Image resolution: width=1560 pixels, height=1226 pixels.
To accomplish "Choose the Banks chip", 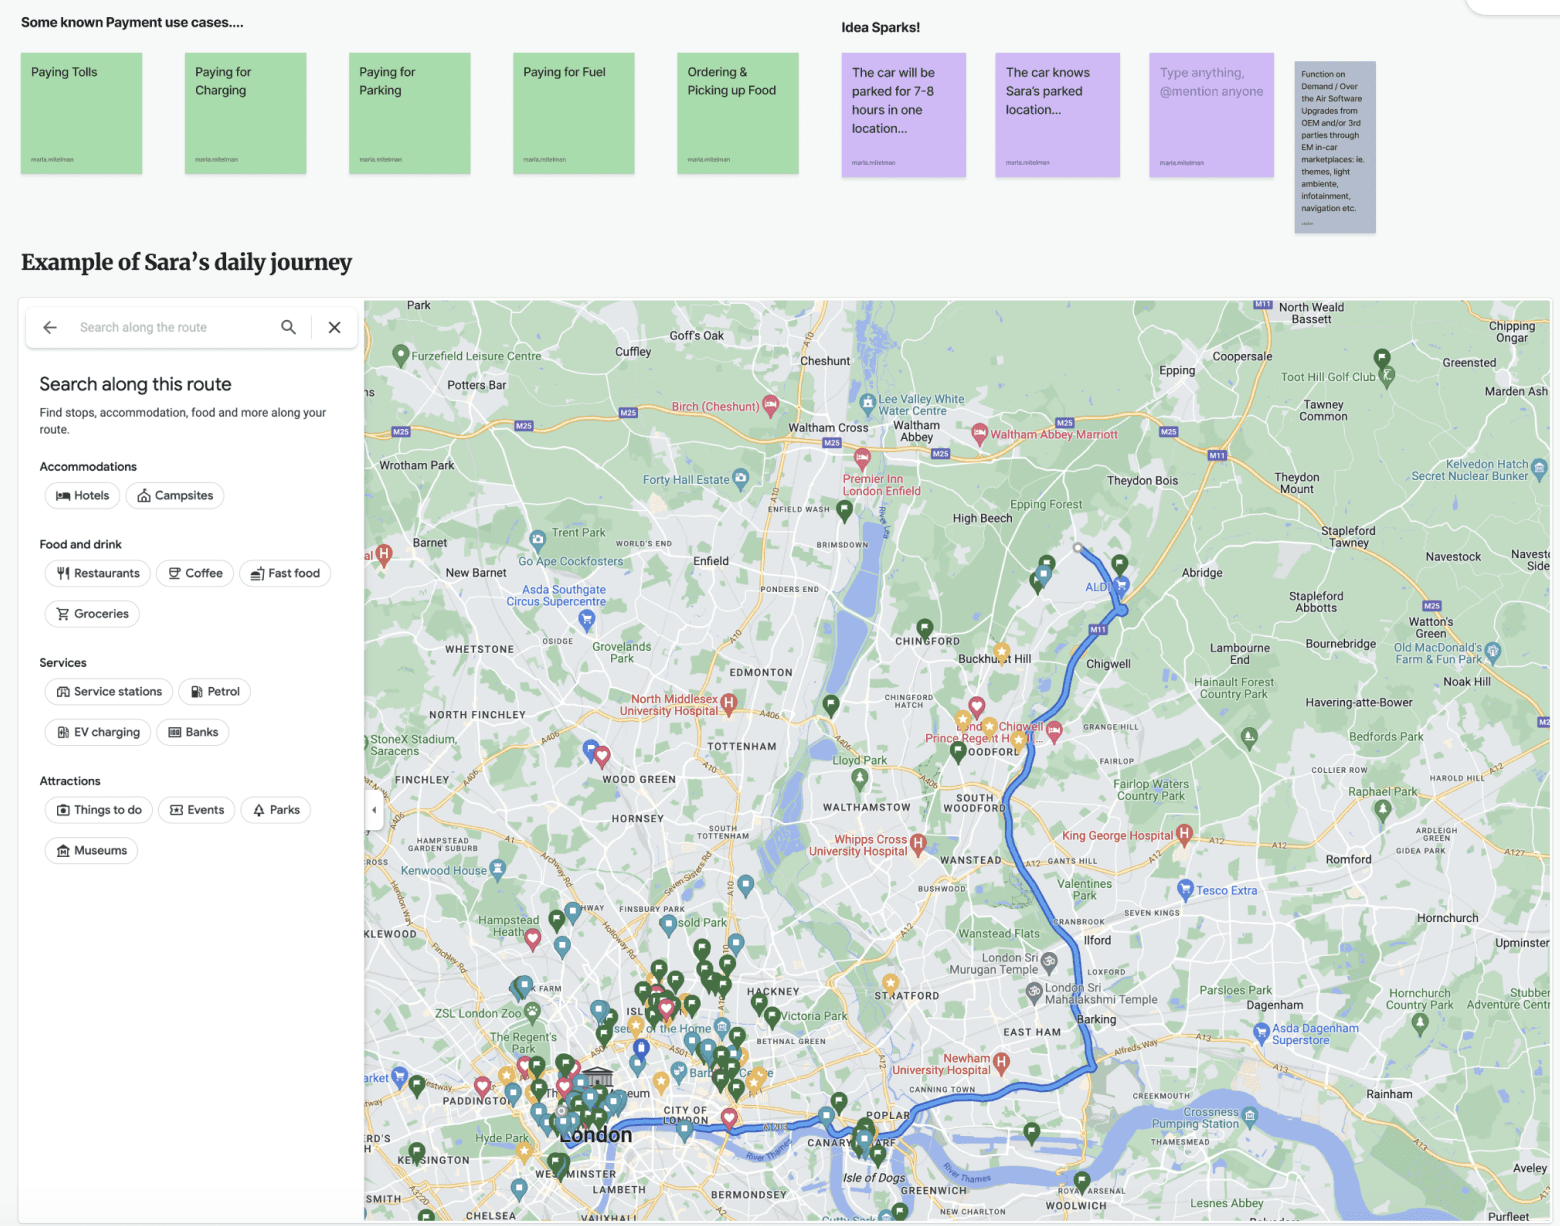I will click(x=193, y=732).
